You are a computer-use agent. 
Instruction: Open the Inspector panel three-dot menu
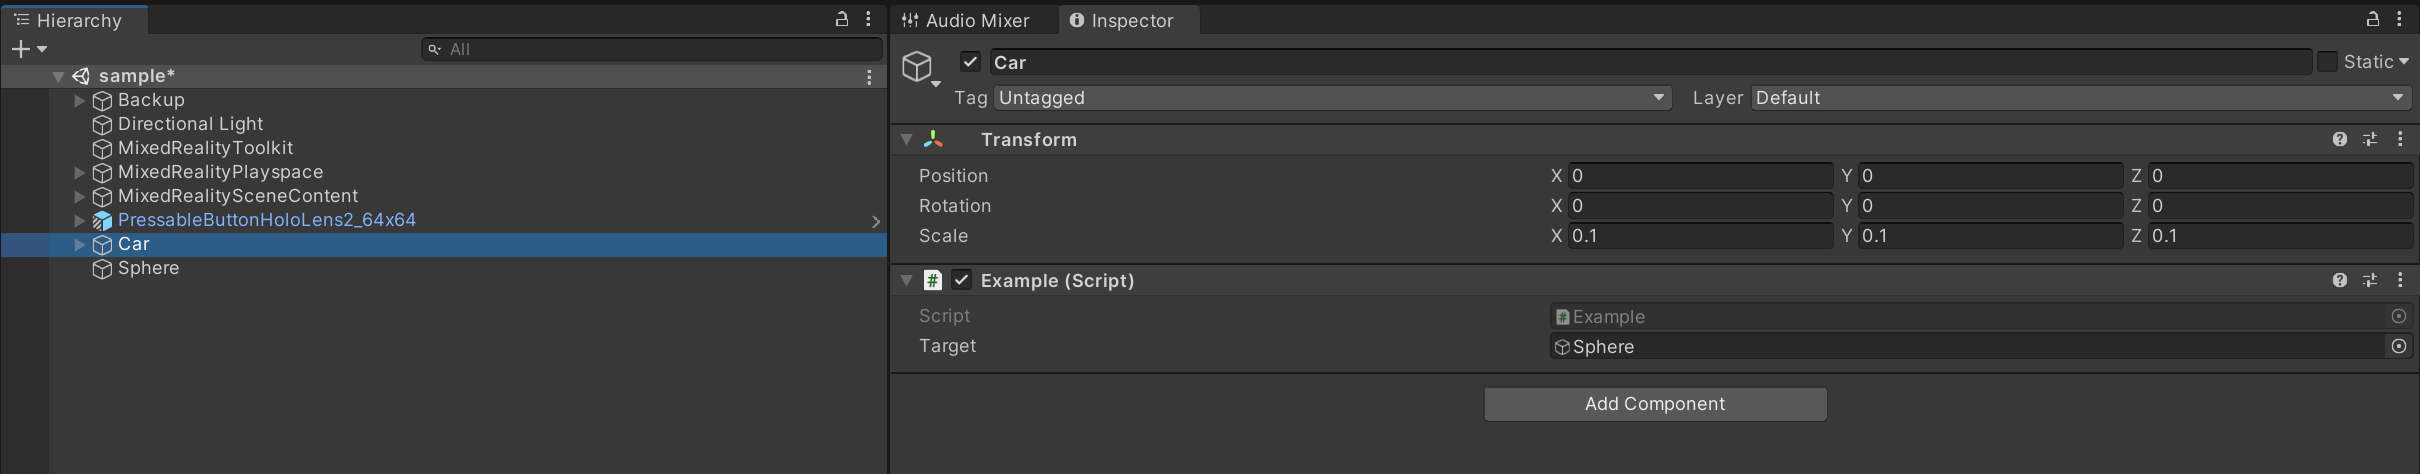coord(2399,19)
